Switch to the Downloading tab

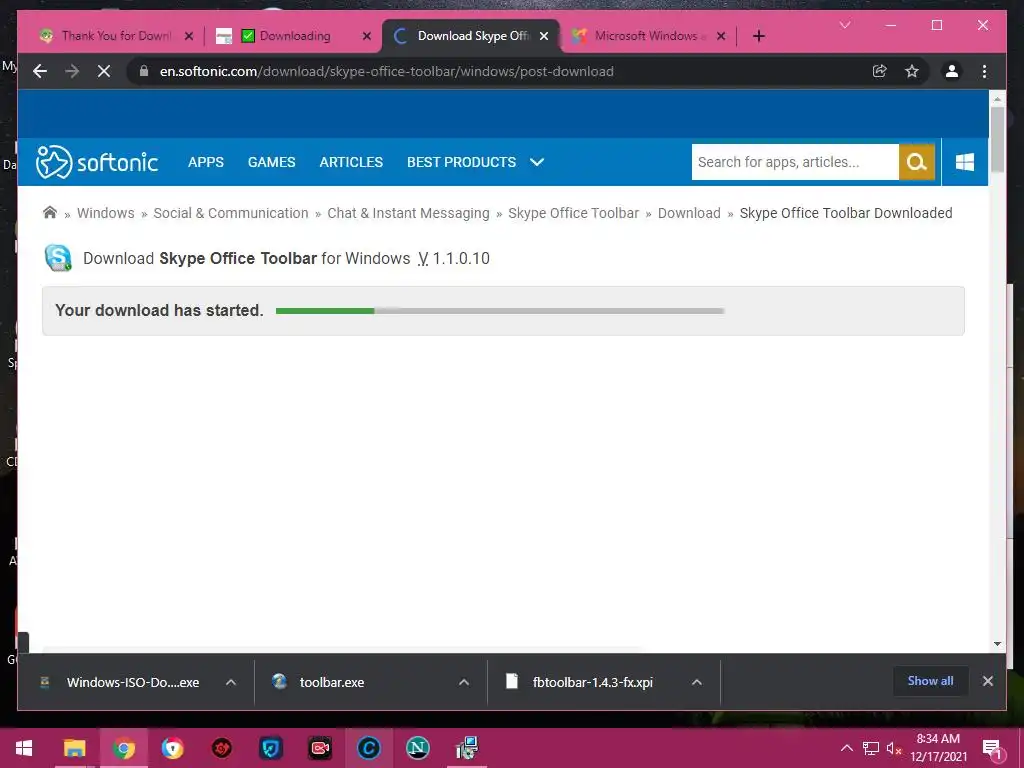295,36
